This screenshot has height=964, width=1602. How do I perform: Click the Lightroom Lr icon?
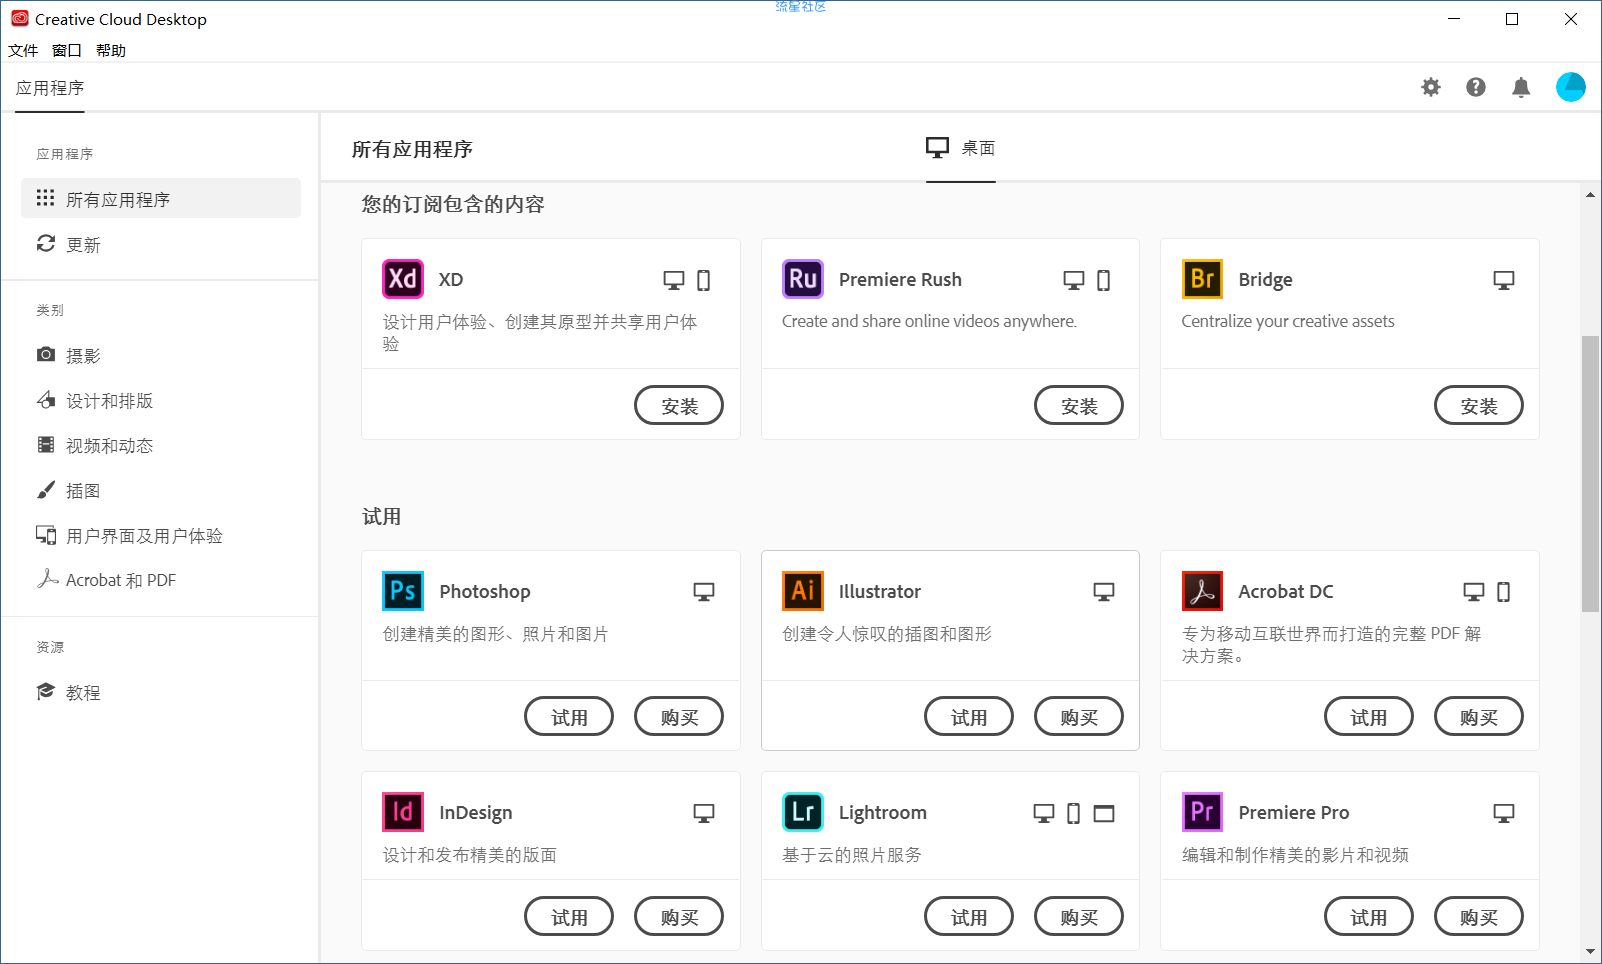803,812
